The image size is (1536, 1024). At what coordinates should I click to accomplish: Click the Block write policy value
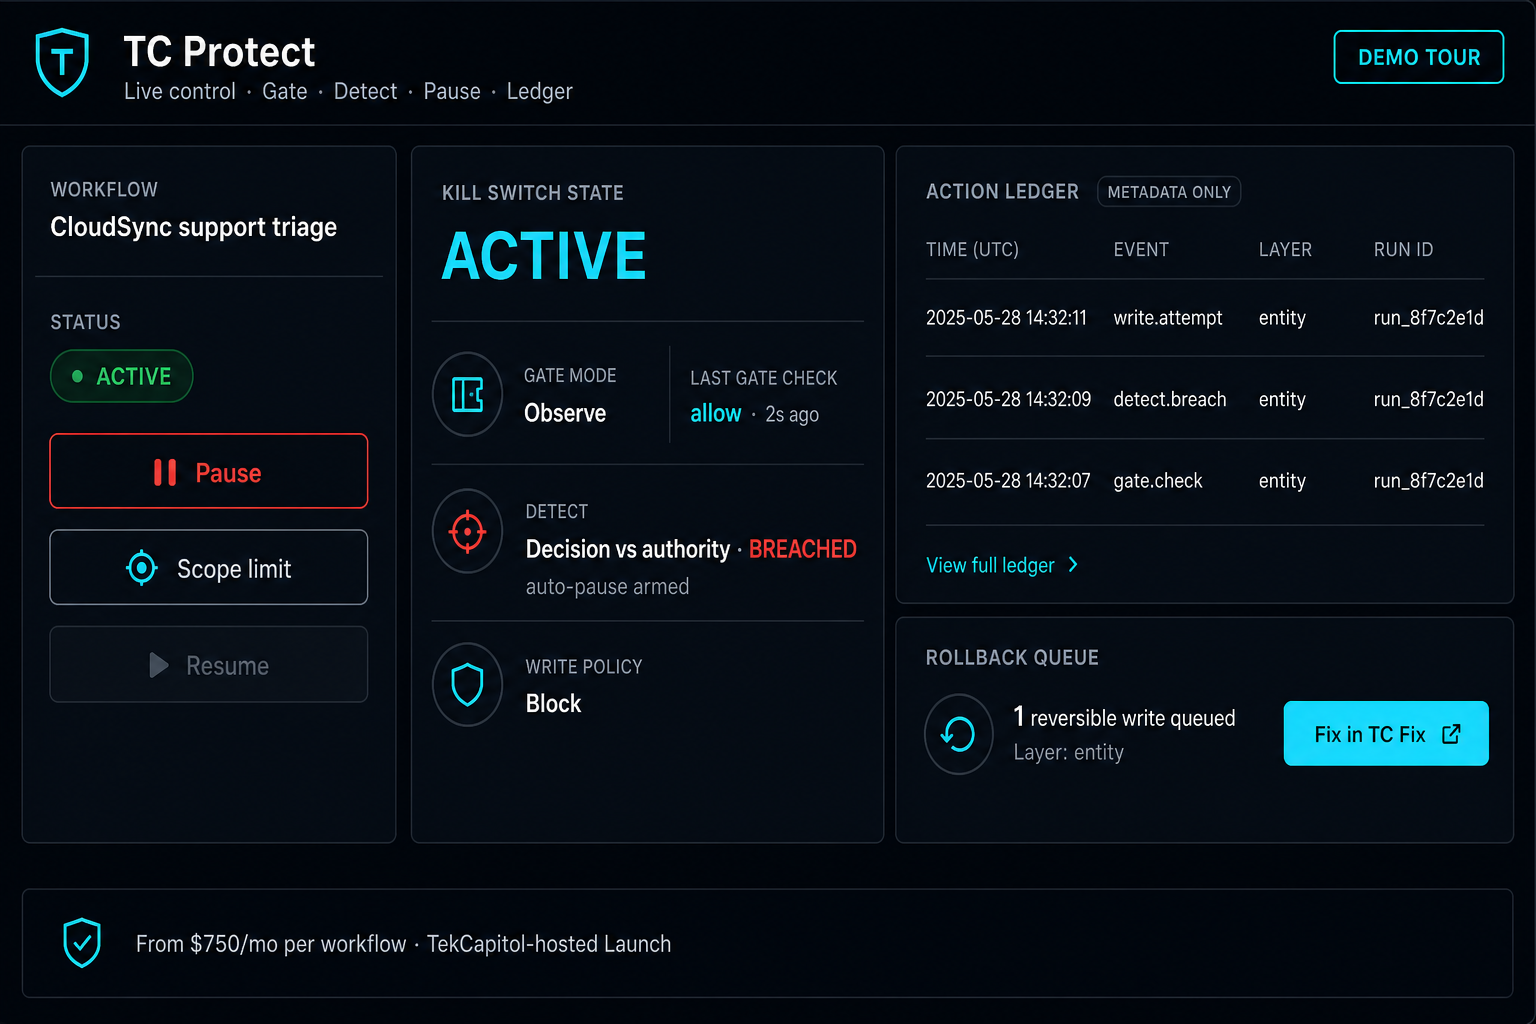pos(553,703)
